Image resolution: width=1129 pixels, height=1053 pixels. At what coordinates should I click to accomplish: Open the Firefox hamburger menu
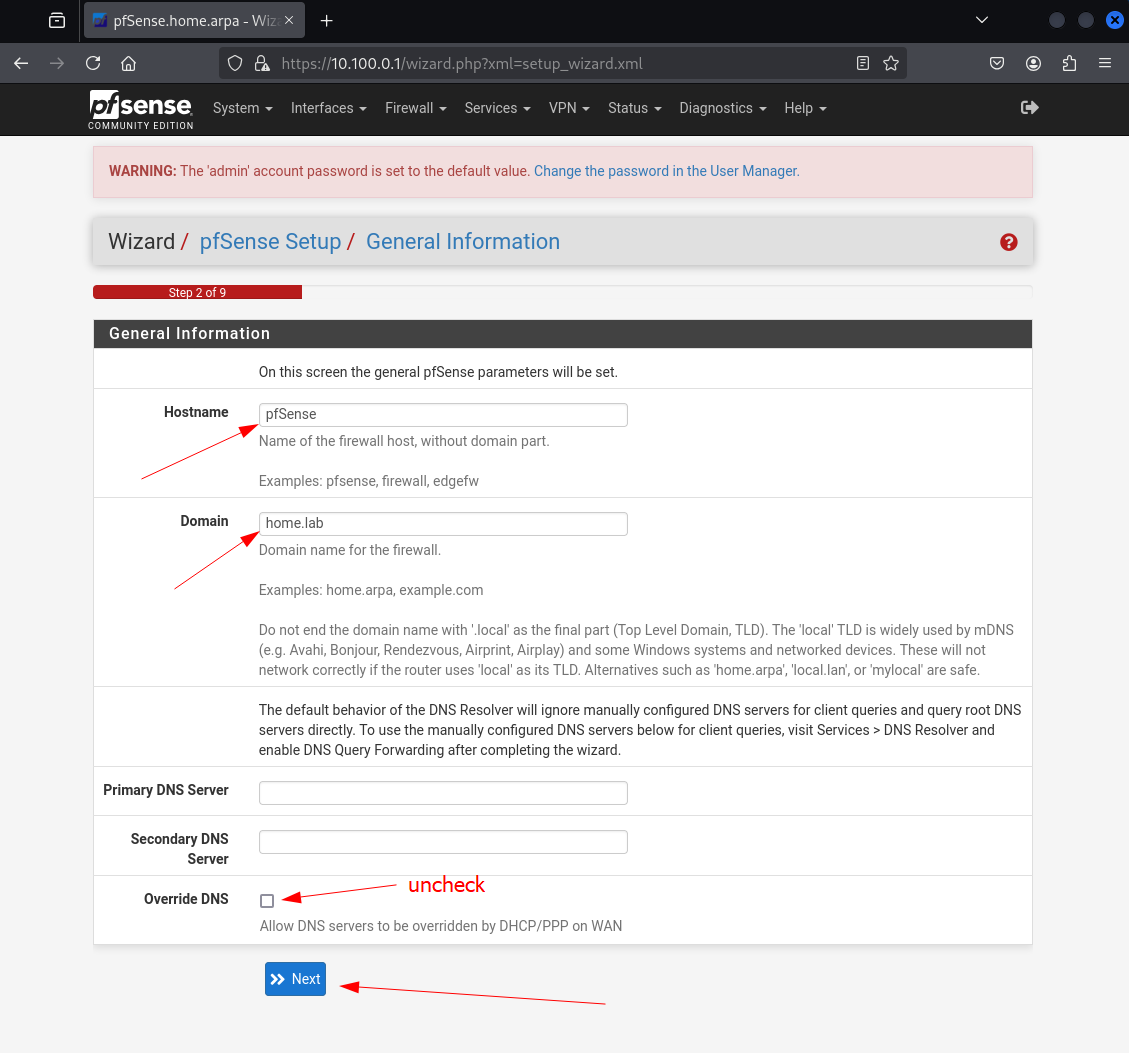coord(1105,63)
